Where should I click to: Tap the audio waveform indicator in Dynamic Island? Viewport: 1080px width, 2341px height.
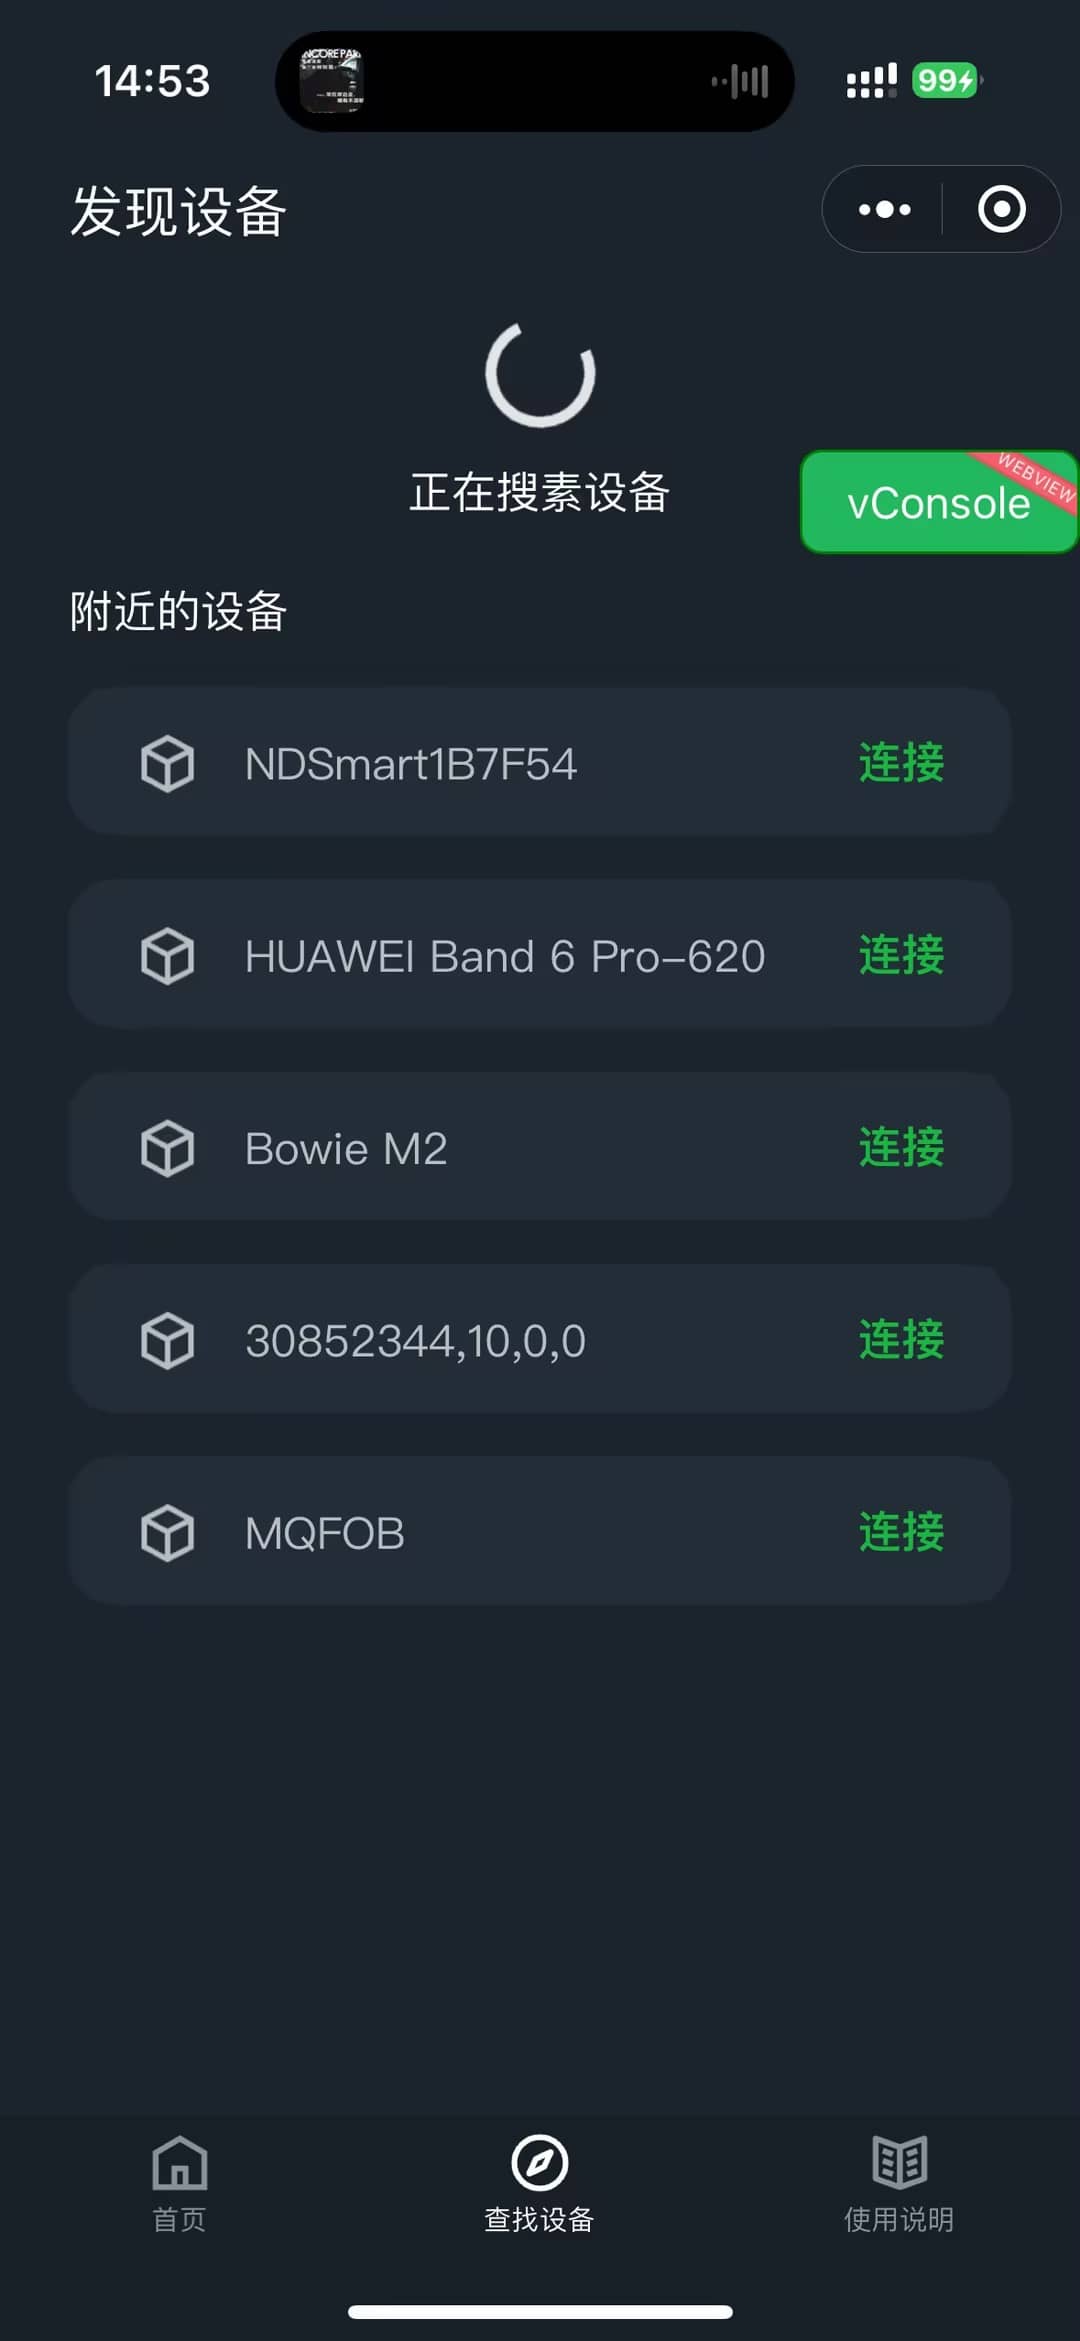(x=741, y=81)
